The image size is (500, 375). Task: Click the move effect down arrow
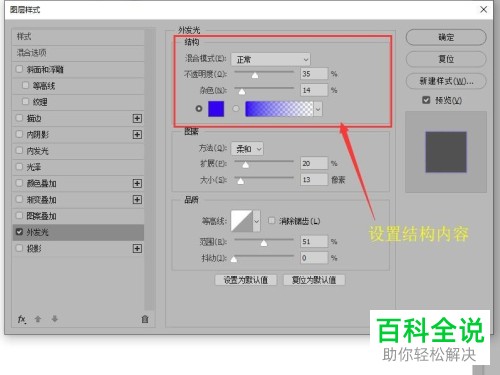pyautogui.click(x=55, y=319)
